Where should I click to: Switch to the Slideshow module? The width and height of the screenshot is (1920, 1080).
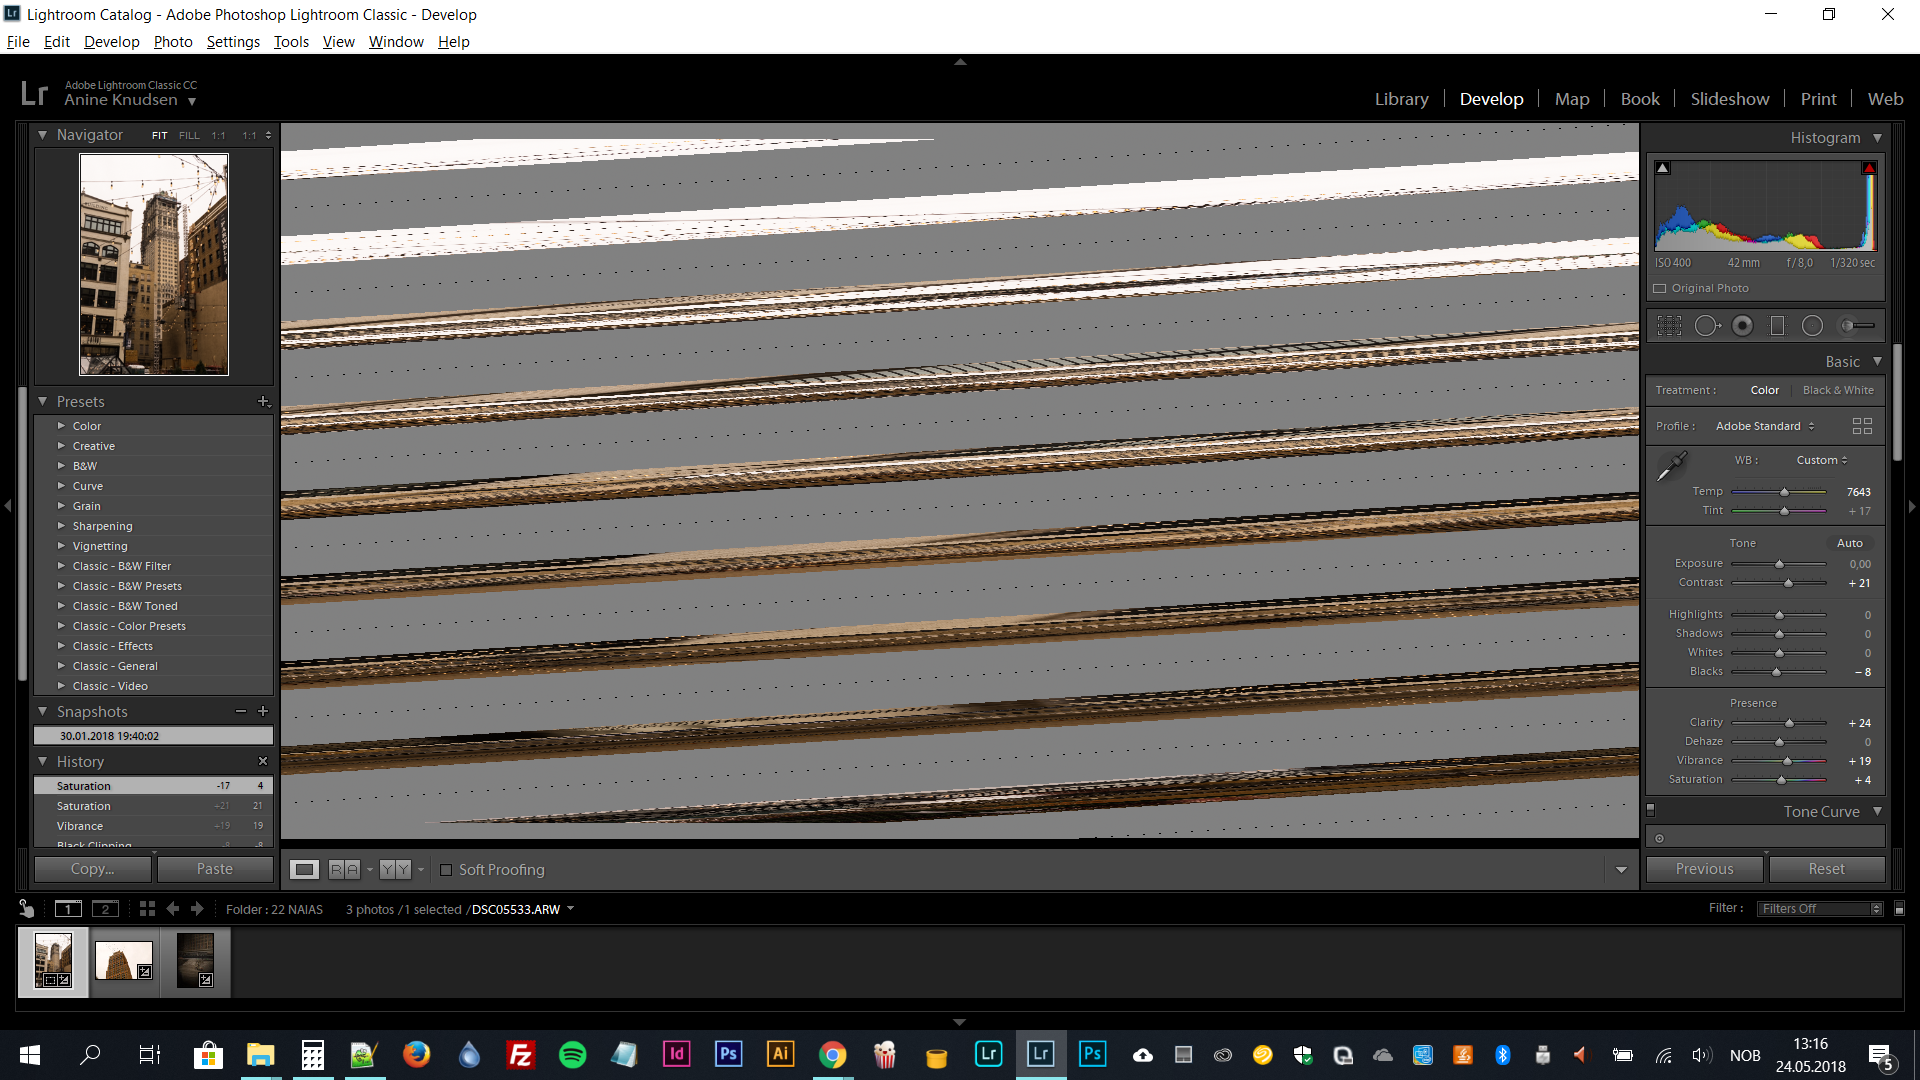click(x=1730, y=99)
